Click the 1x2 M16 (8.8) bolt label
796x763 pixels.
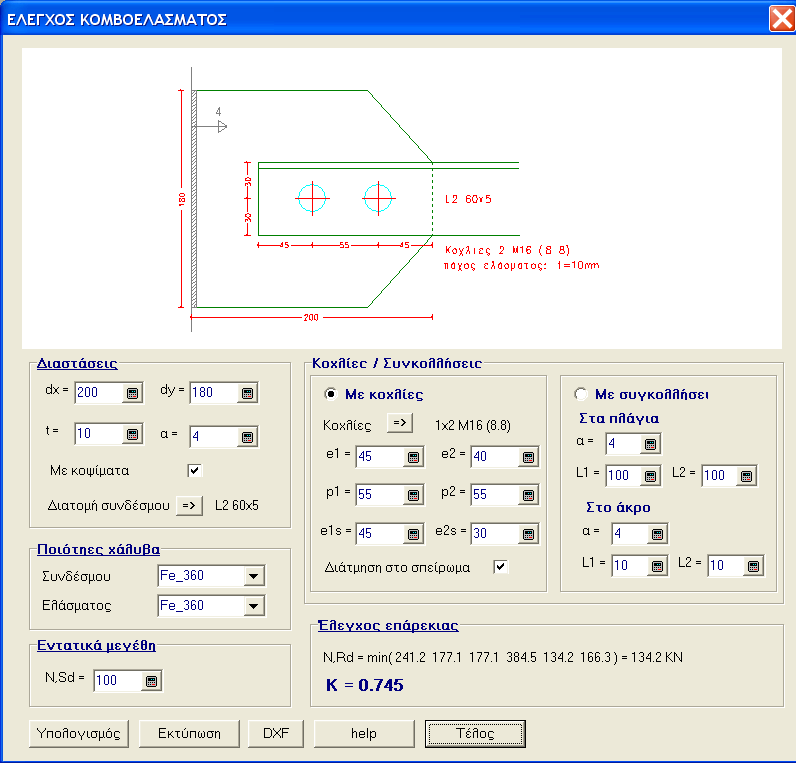[473, 425]
